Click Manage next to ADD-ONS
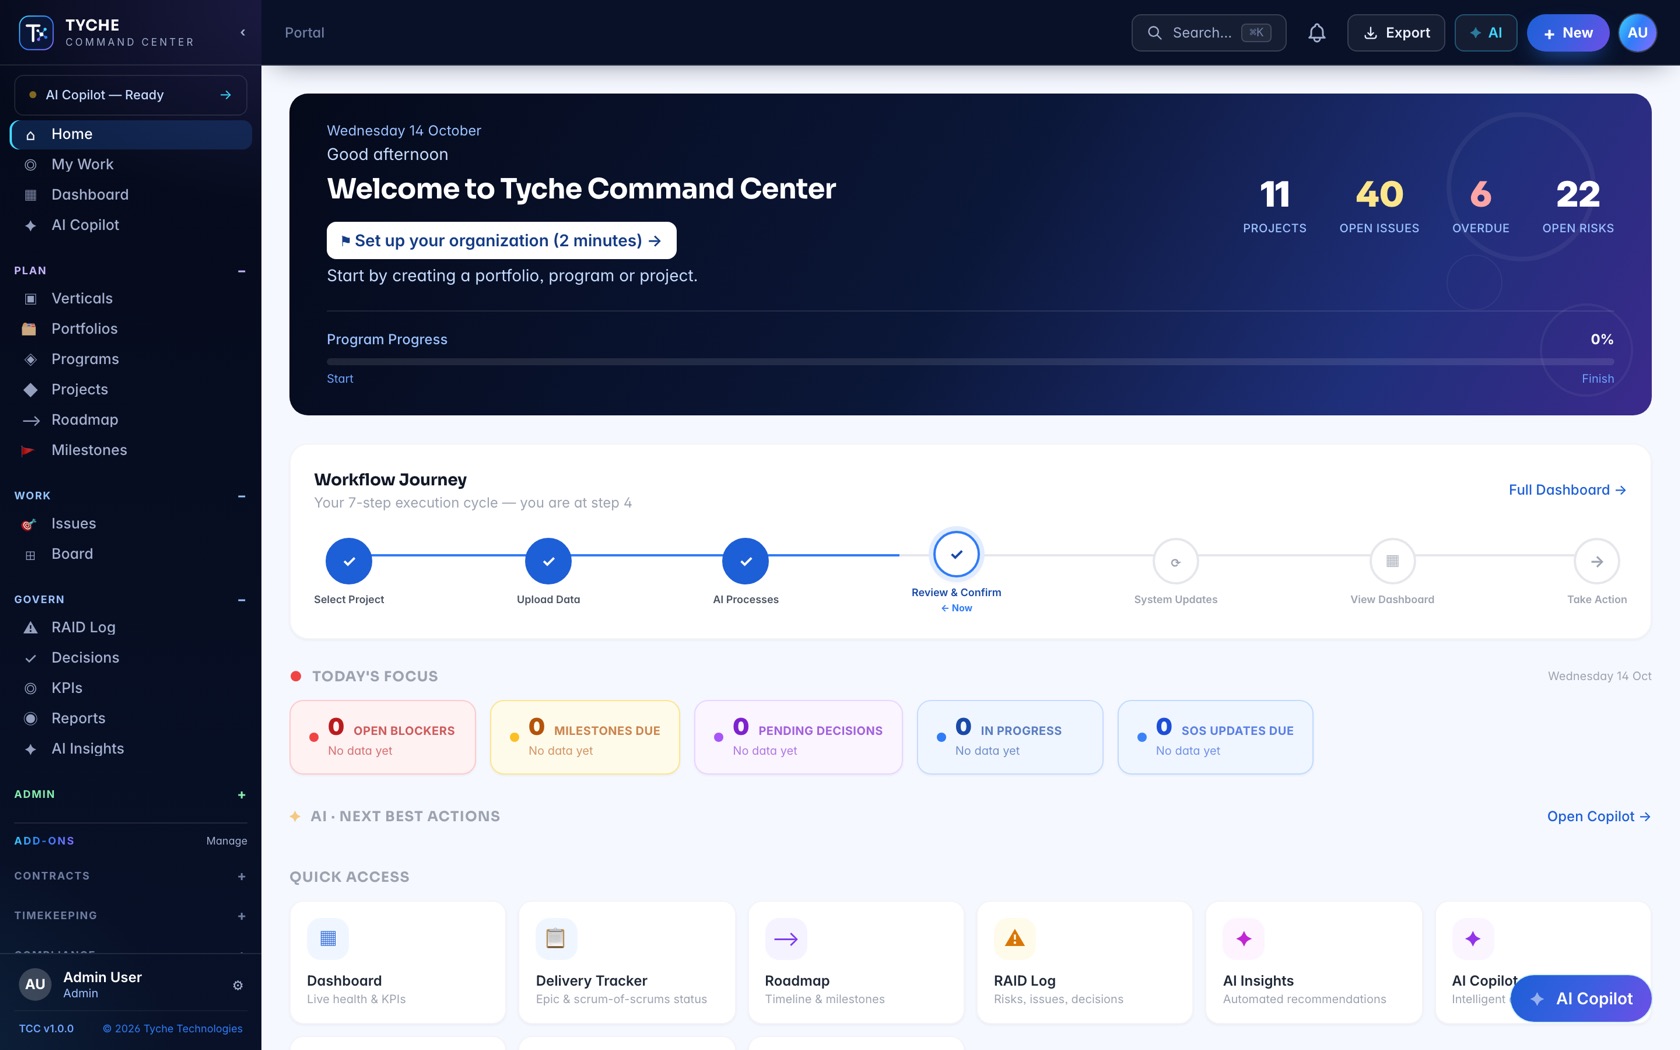This screenshot has width=1680, height=1050. pyautogui.click(x=226, y=841)
